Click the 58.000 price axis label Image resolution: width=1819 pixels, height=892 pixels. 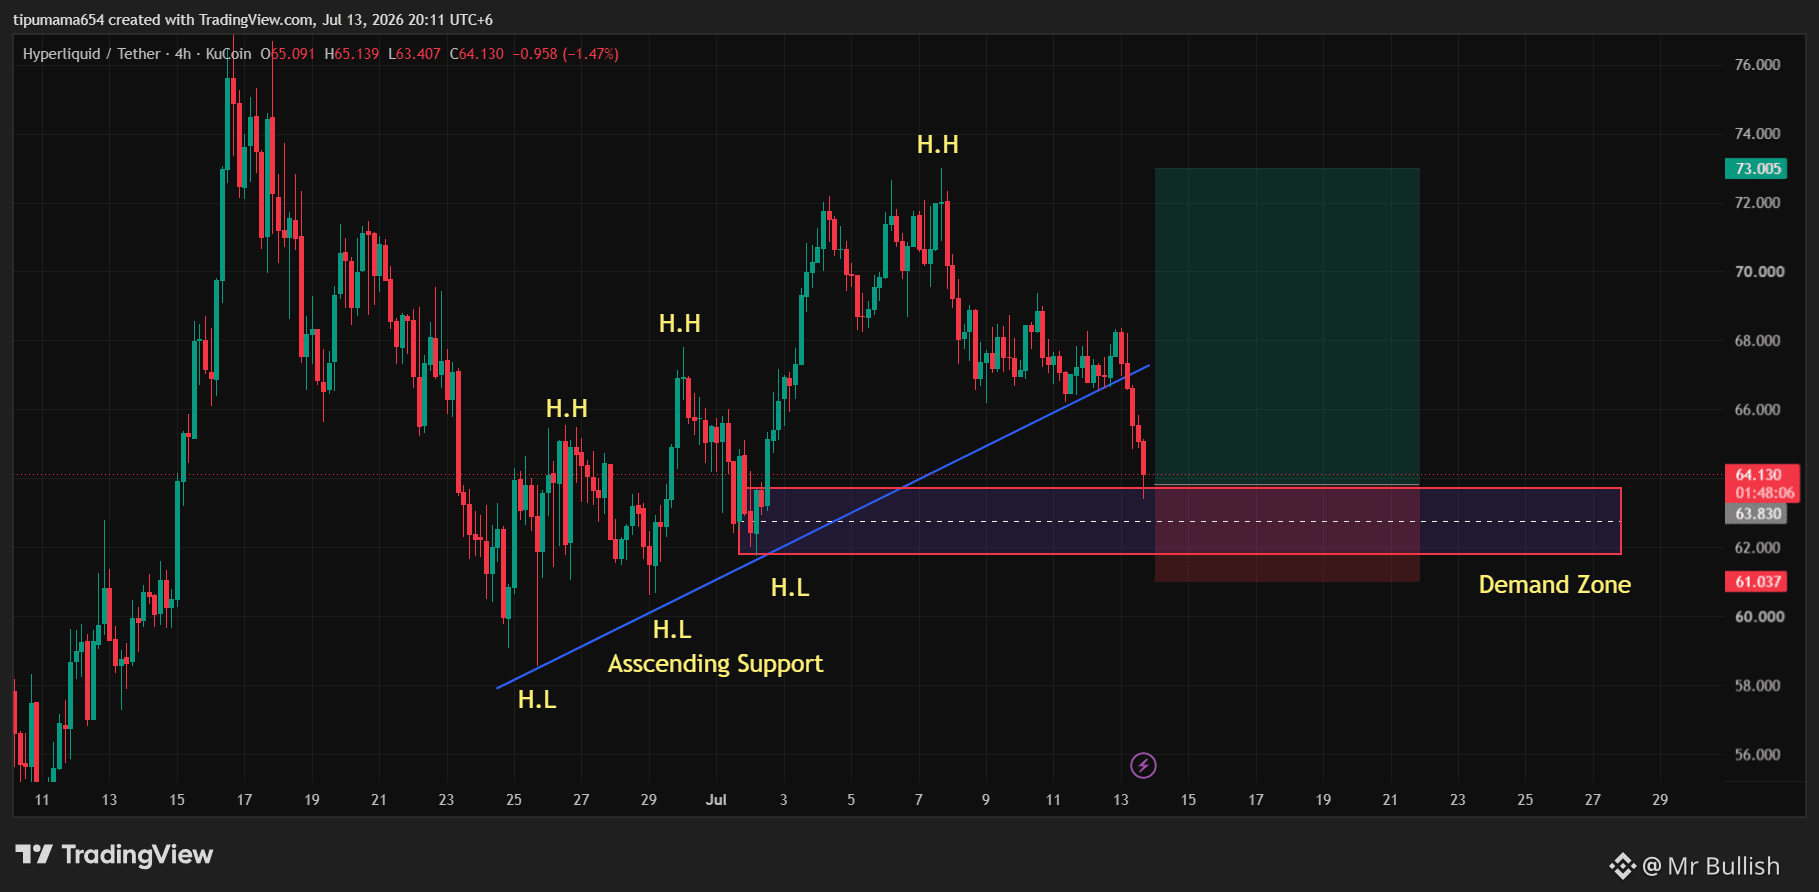[x=1757, y=686]
